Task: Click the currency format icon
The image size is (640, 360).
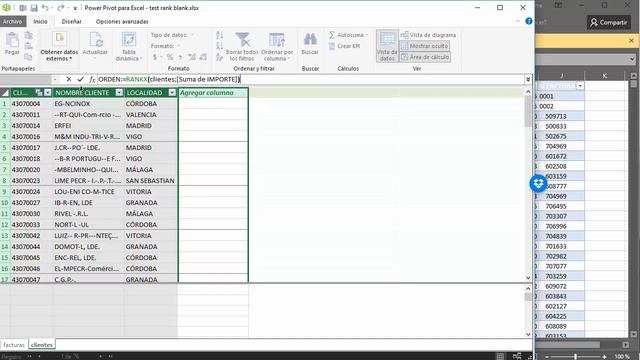Action: (x=155, y=57)
